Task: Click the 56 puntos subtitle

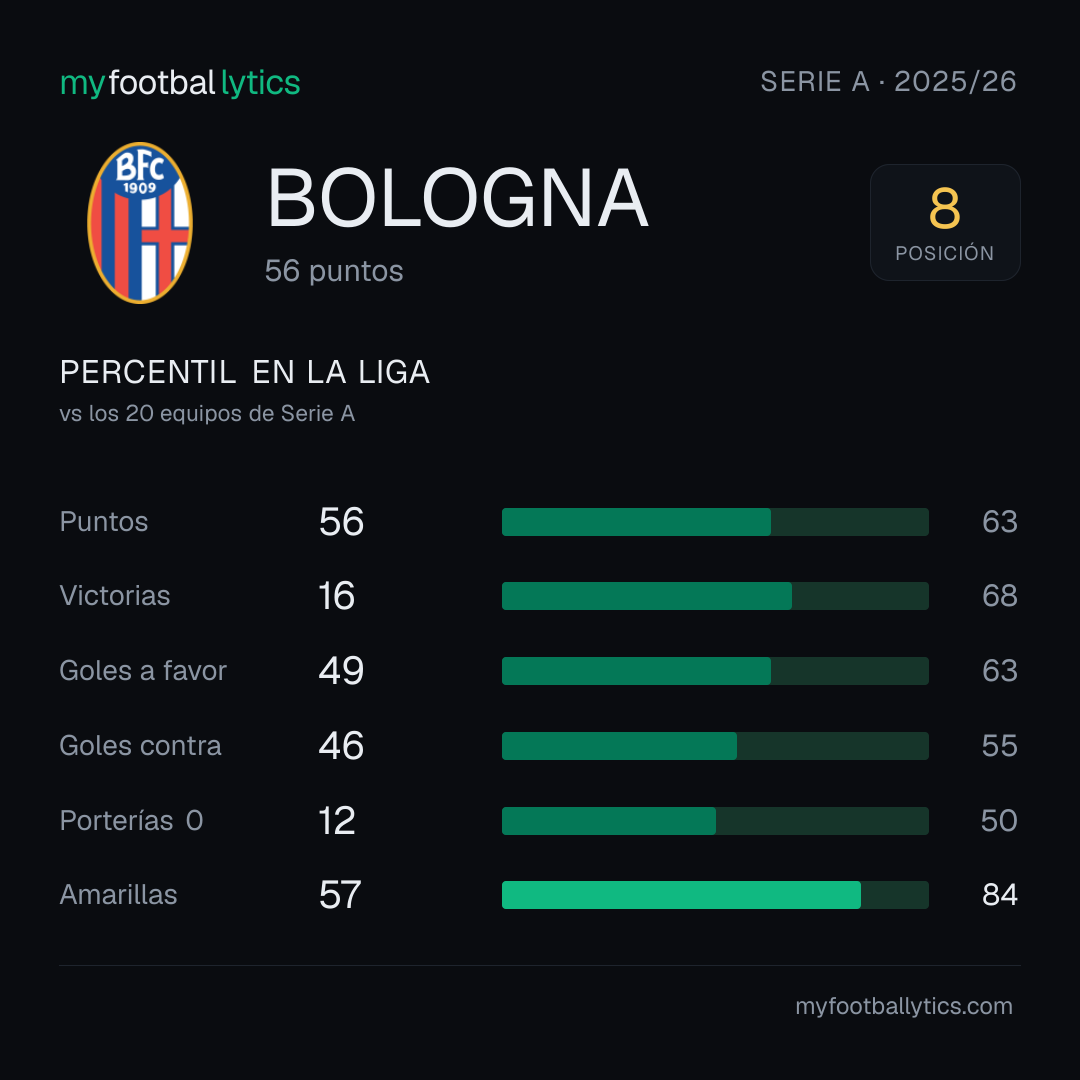Action: 334,271
